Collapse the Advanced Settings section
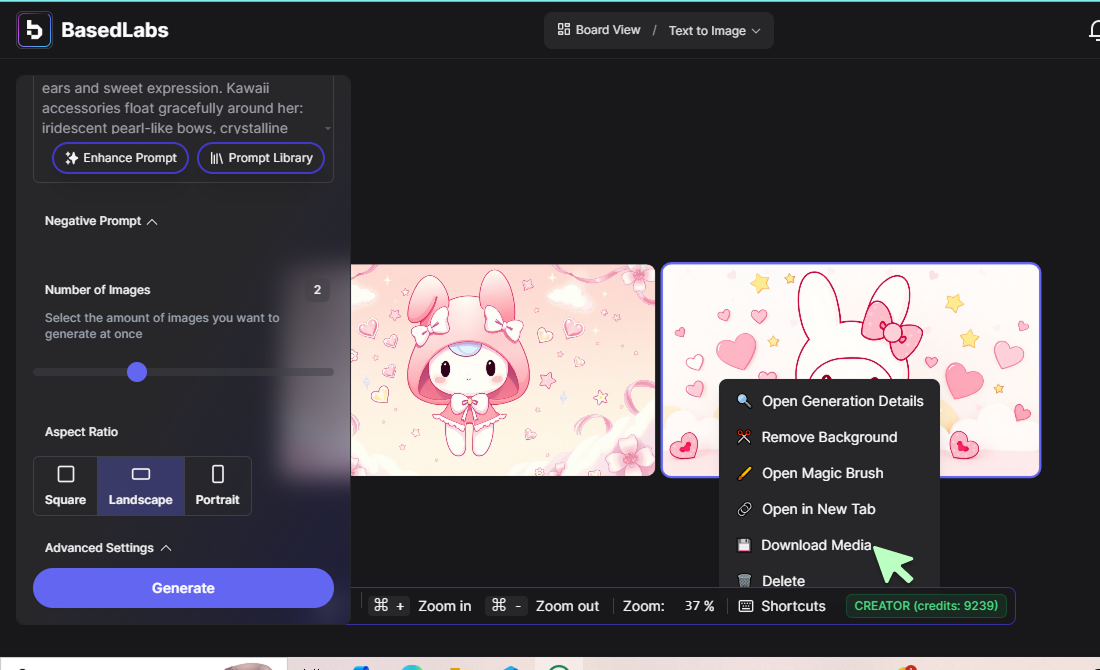 (x=108, y=548)
